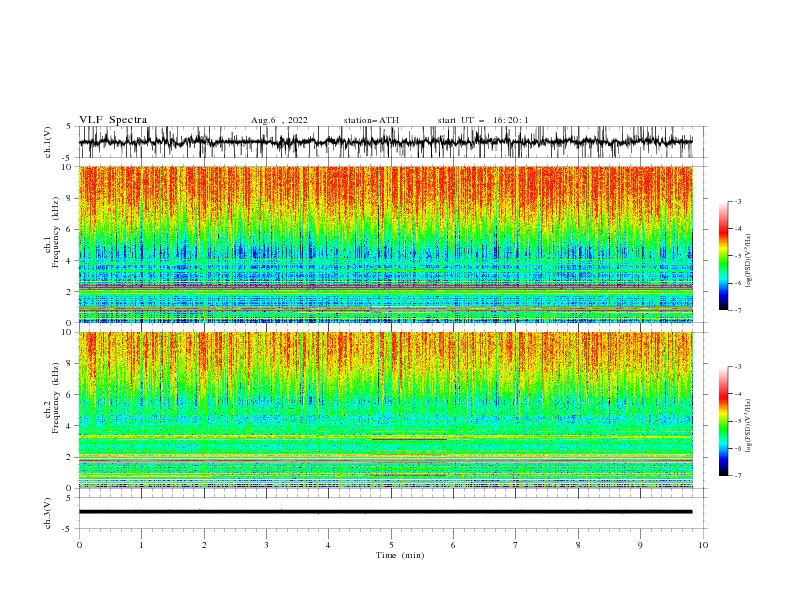The width and height of the screenshot is (792, 612).
Task: Click the ch.1(V) waveform axis label
Action: click(48, 142)
